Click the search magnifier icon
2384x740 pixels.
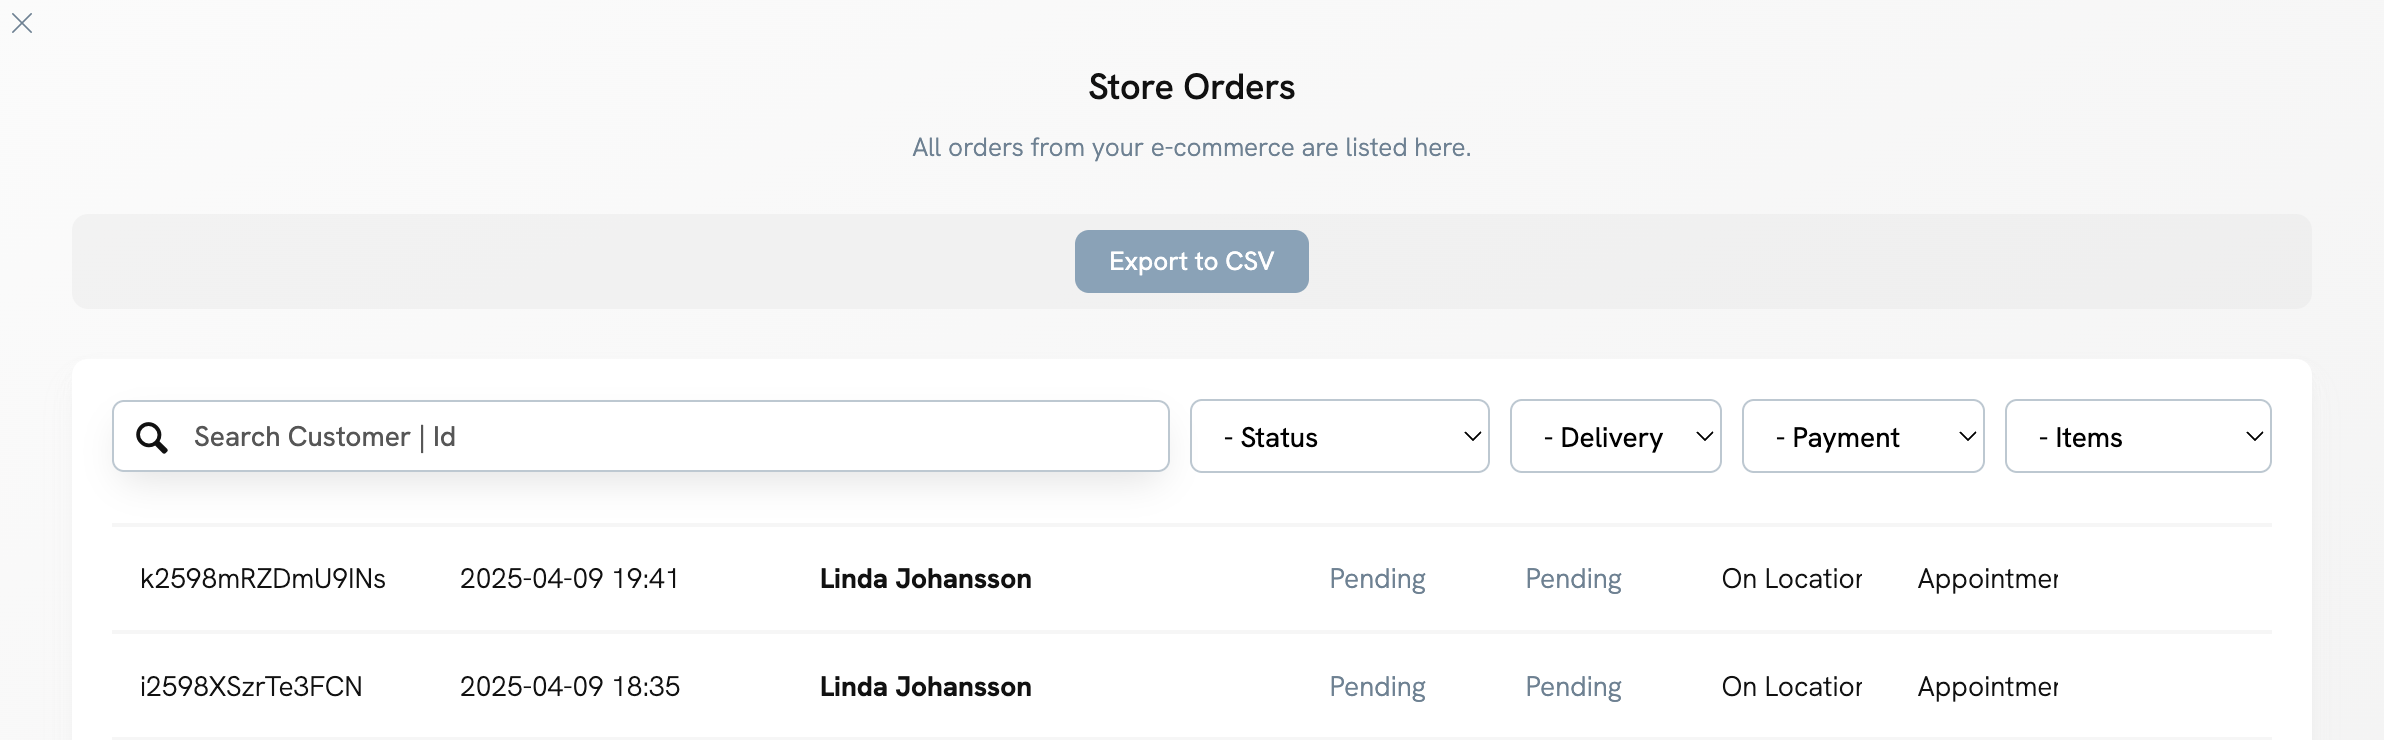pos(152,437)
